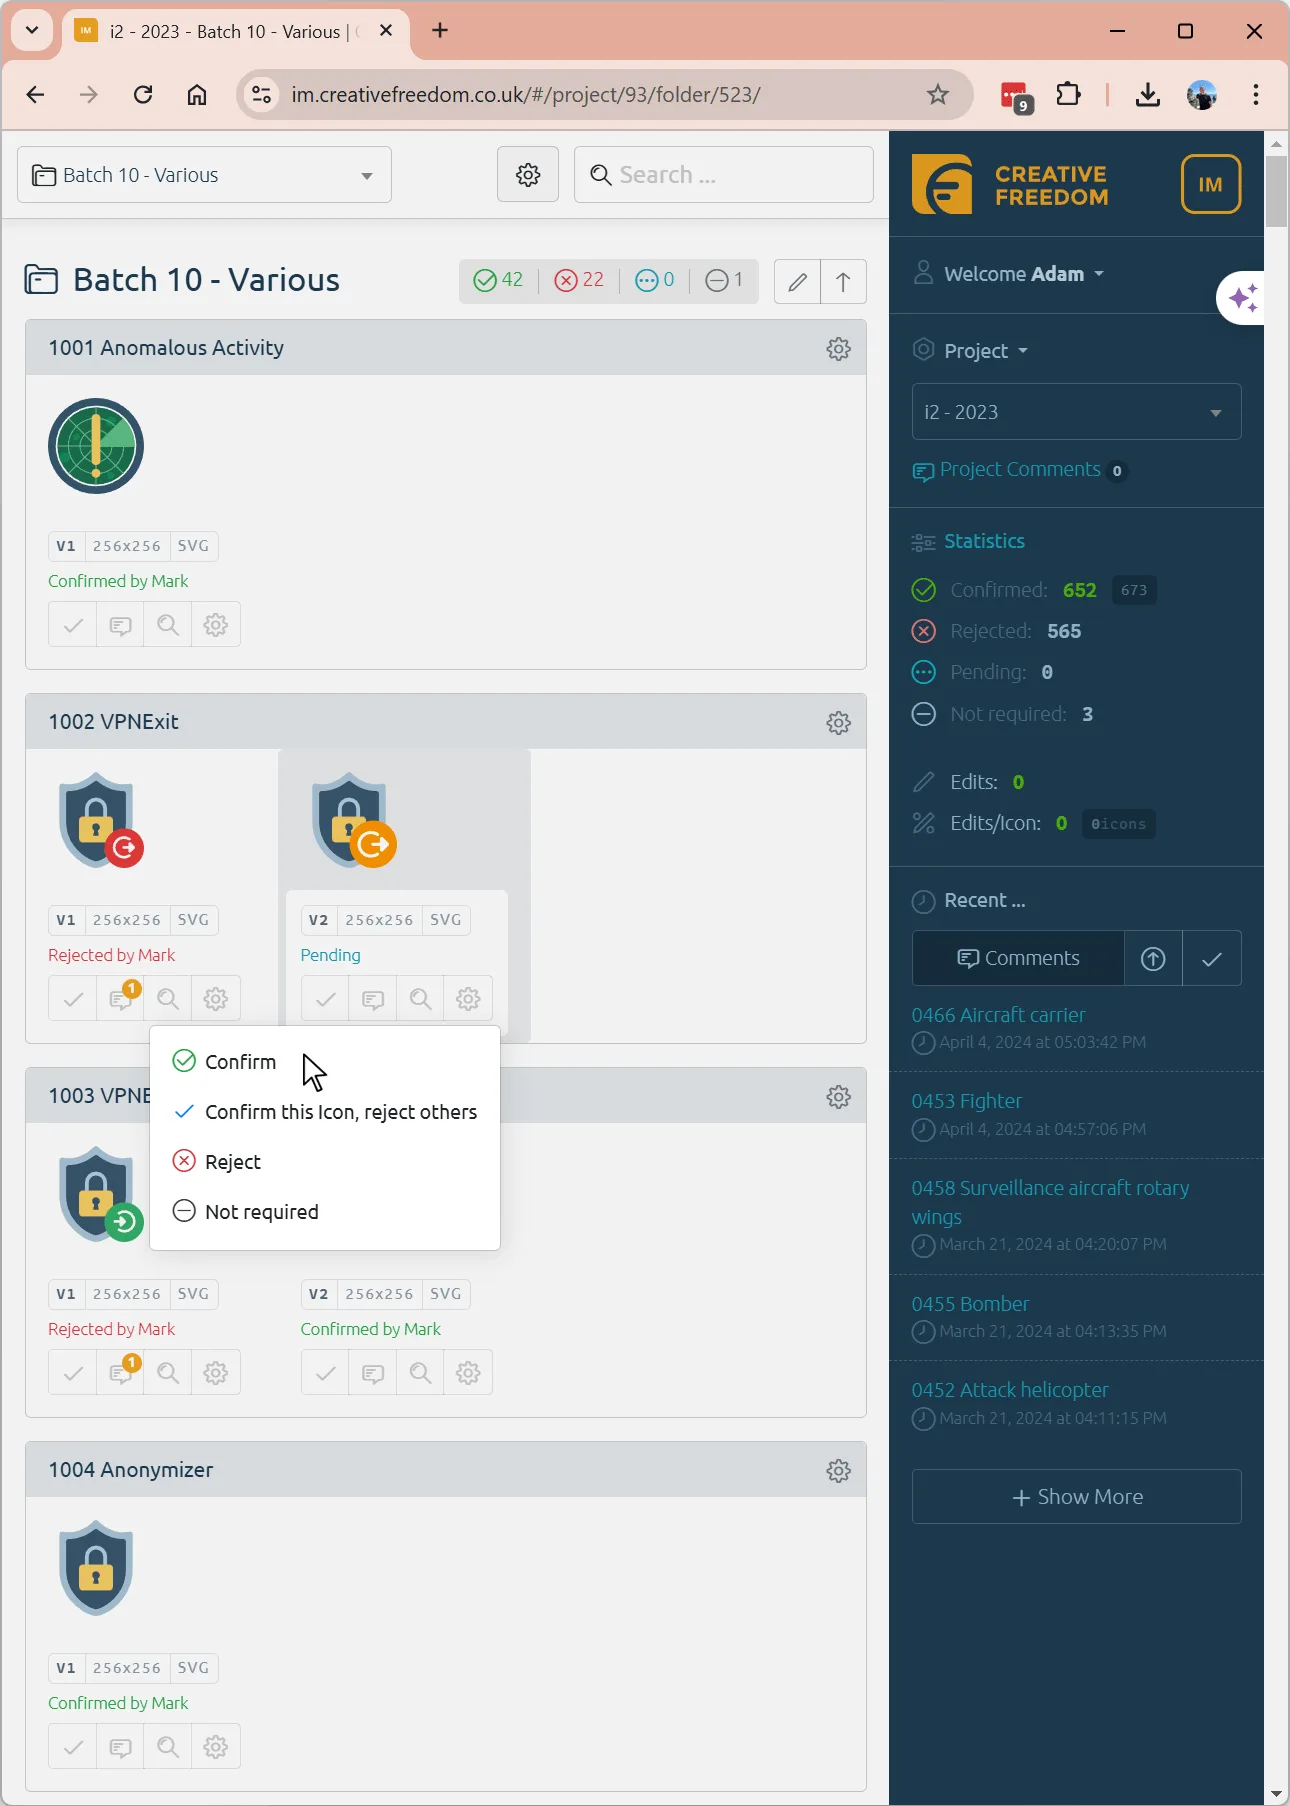
Task: Open the Batch 10 - Various folder dropdown
Action: (204, 175)
